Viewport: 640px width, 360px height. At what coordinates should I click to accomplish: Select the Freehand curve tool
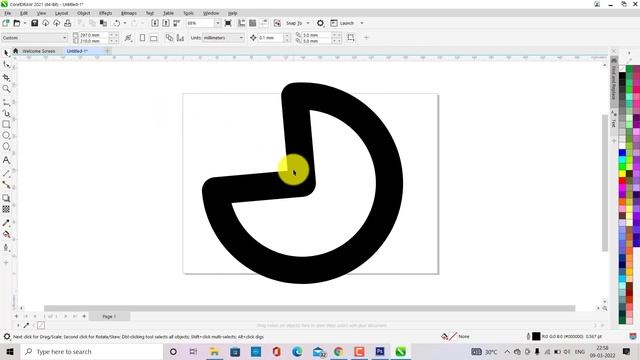6,102
